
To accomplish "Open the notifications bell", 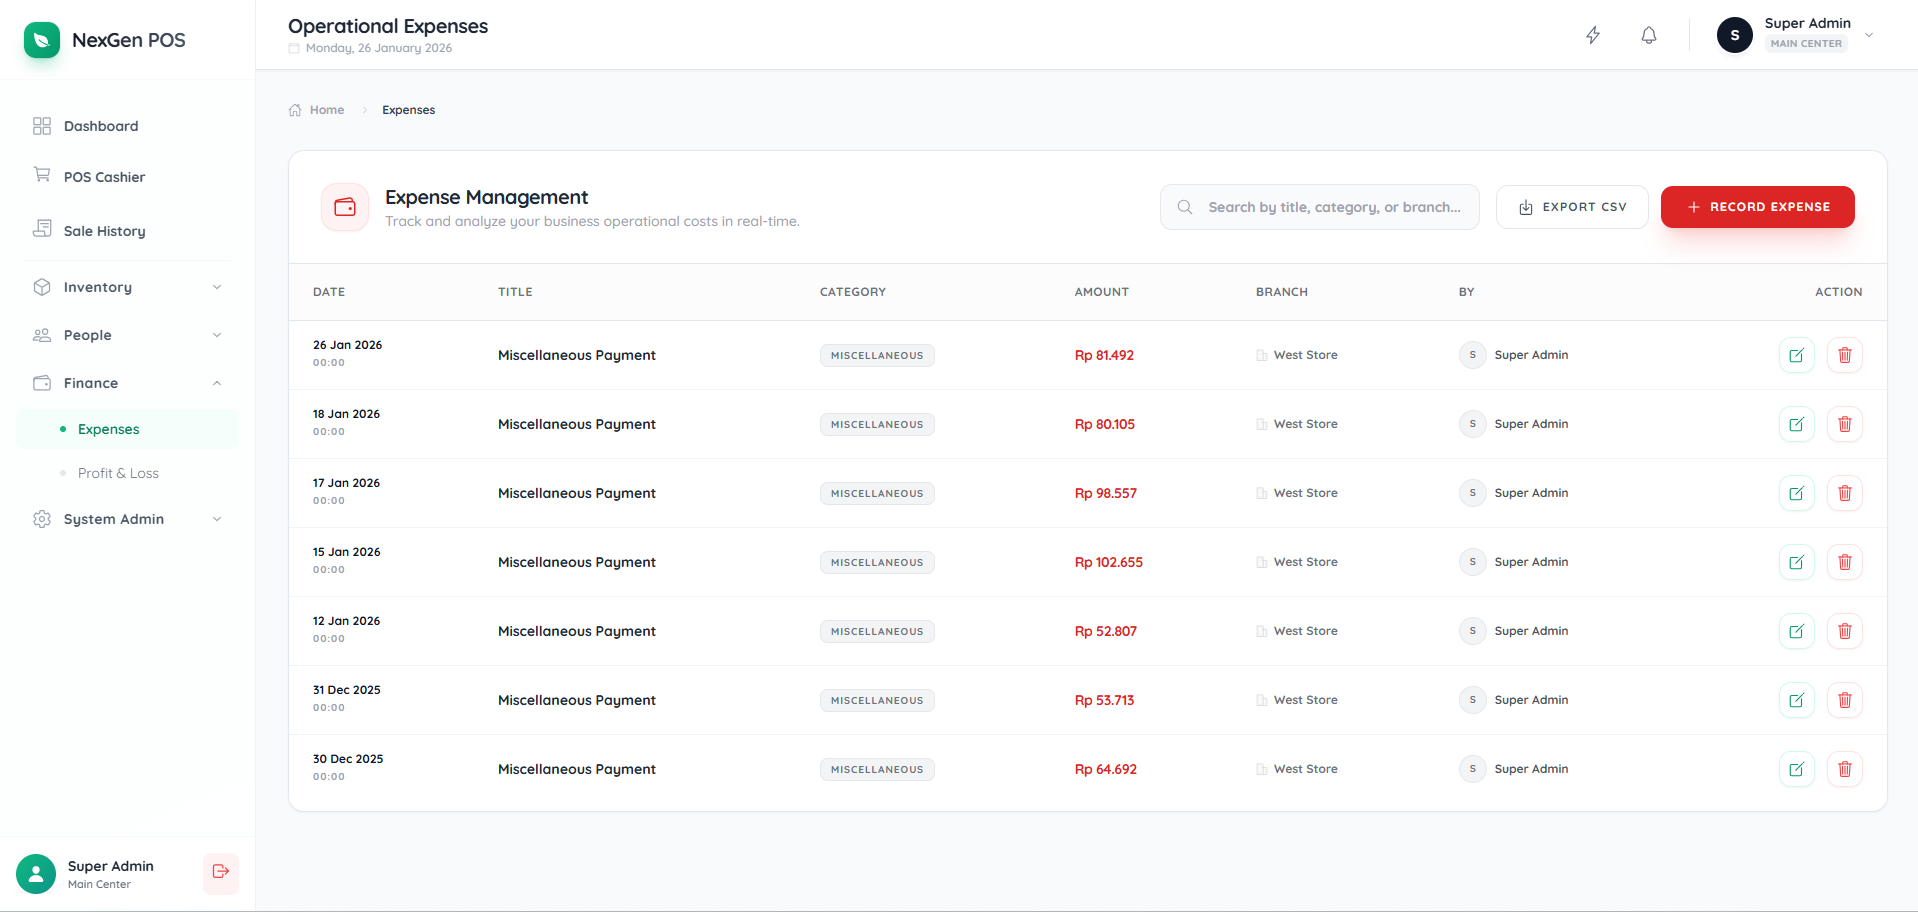I will pos(1648,35).
